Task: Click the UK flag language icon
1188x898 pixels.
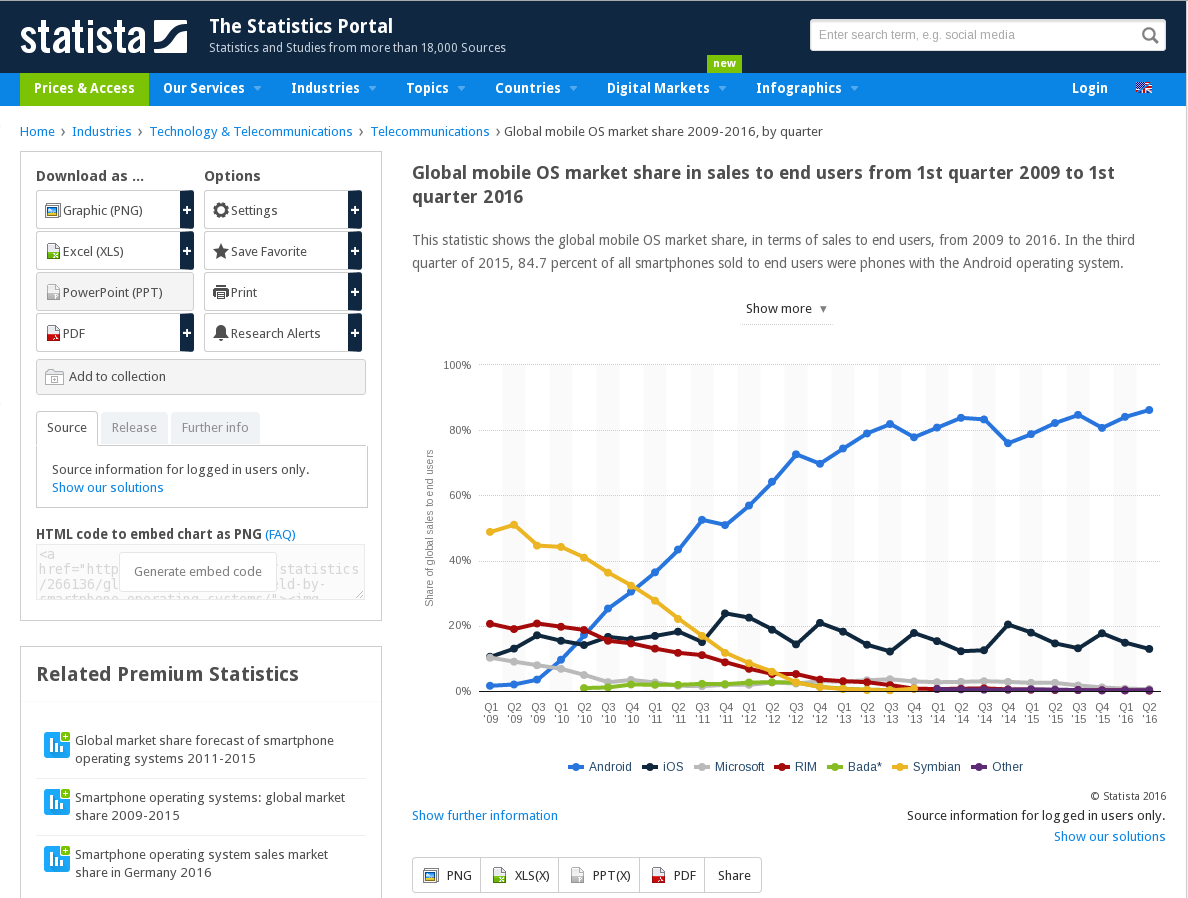Action: (x=1143, y=88)
